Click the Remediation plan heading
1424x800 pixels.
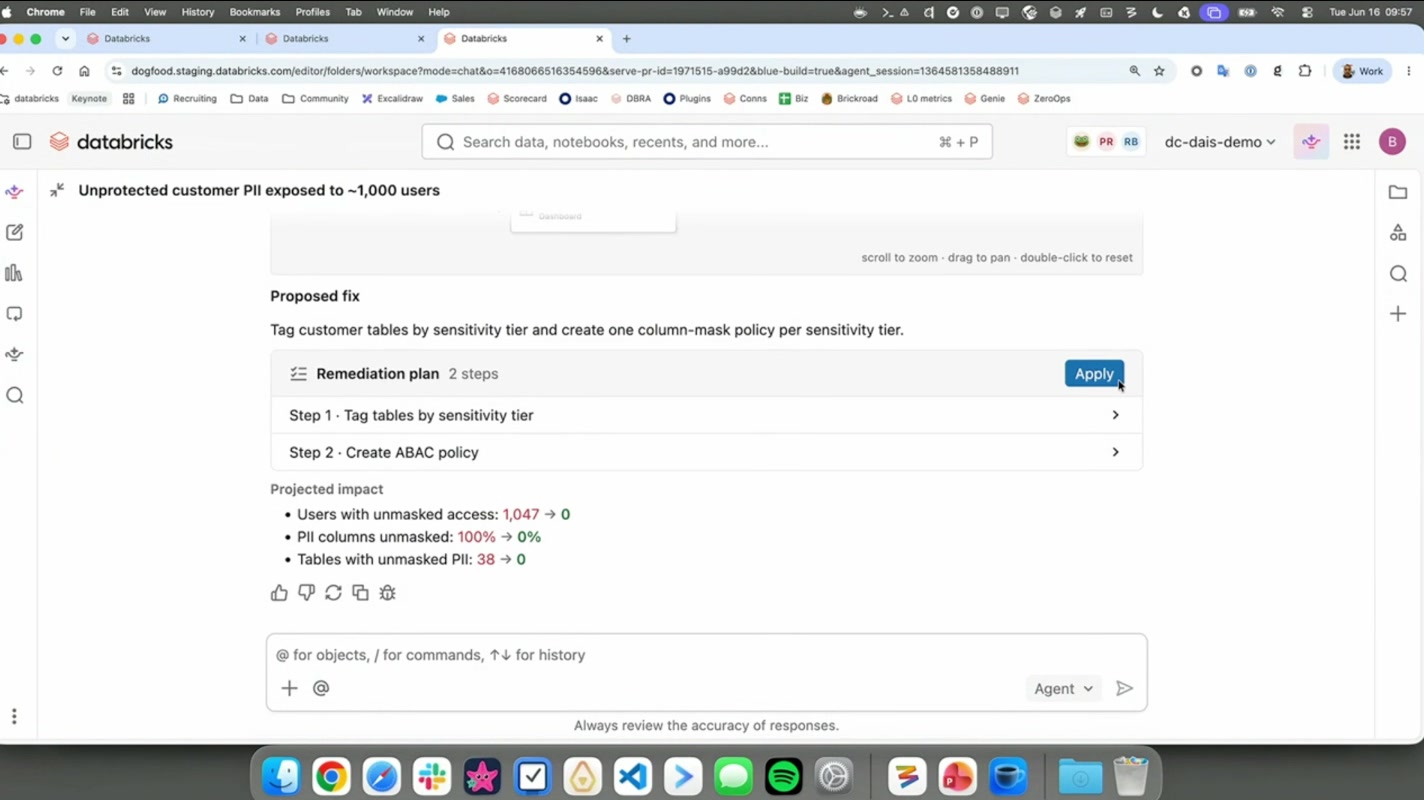click(x=377, y=373)
